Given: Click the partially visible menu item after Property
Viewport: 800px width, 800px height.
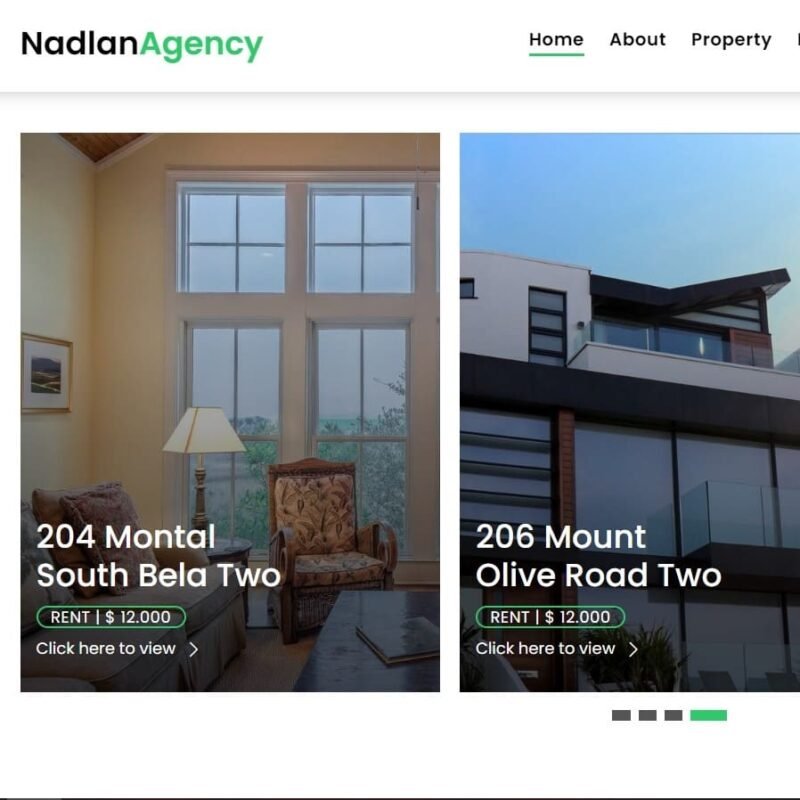Looking at the screenshot, I should coord(798,40).
